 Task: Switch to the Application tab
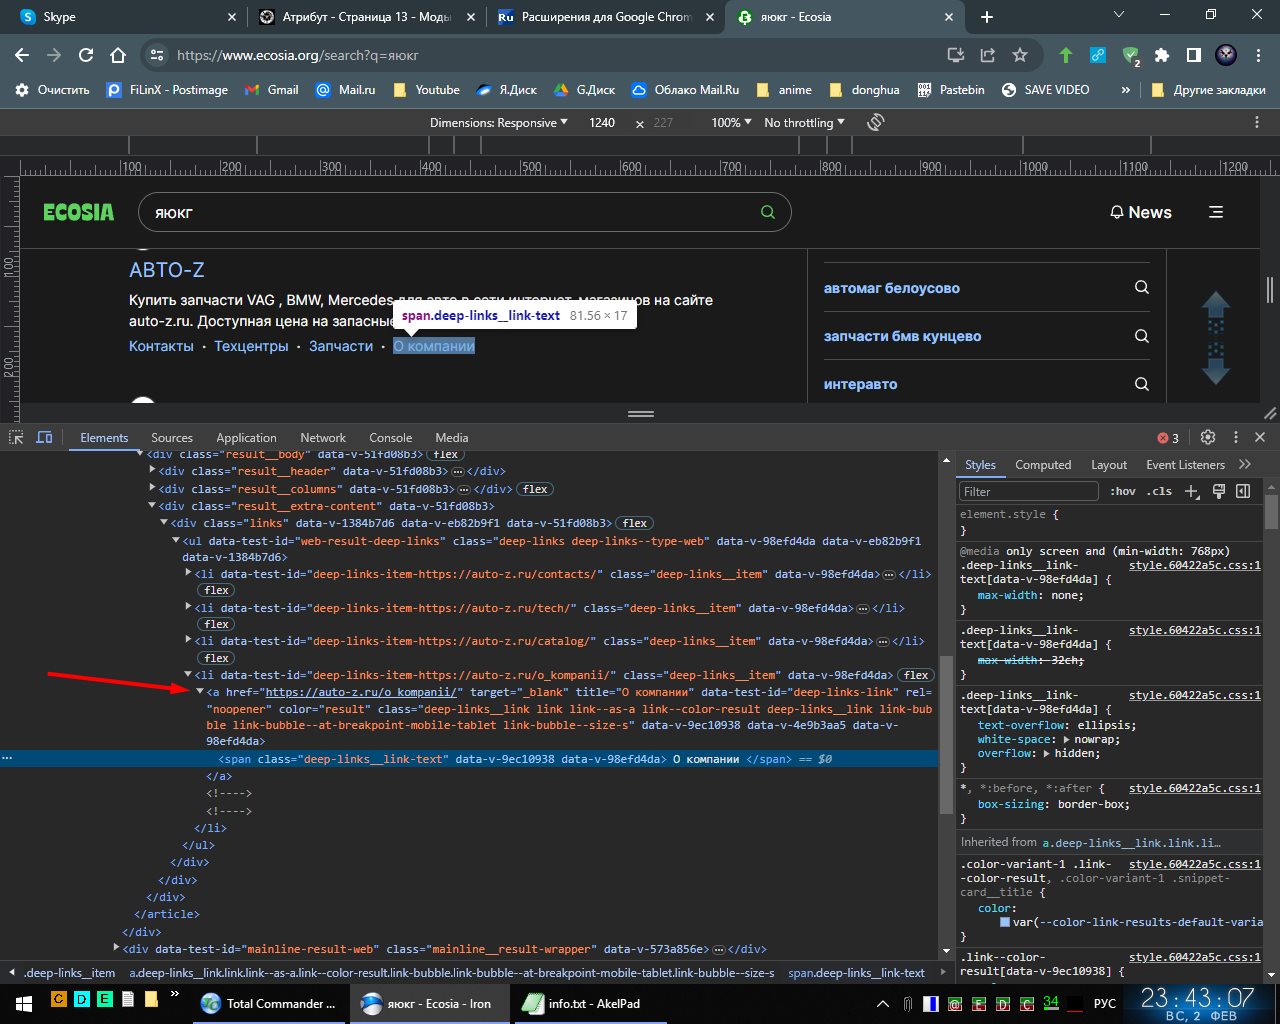coord(246,438)
